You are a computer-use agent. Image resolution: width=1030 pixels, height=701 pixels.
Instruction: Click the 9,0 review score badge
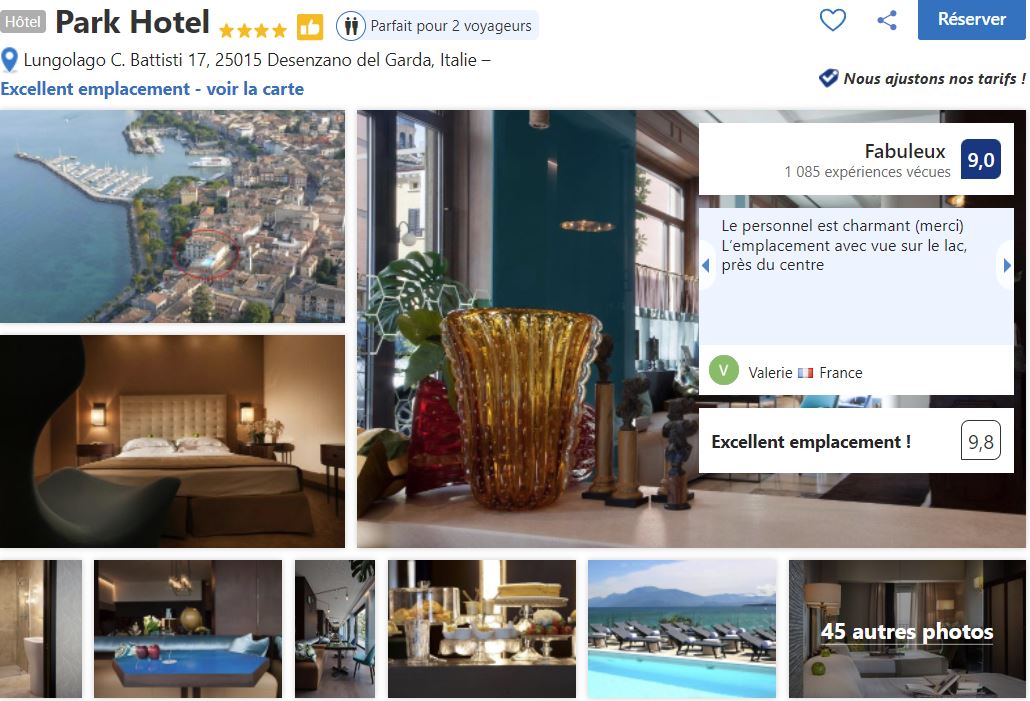(980, 159)
